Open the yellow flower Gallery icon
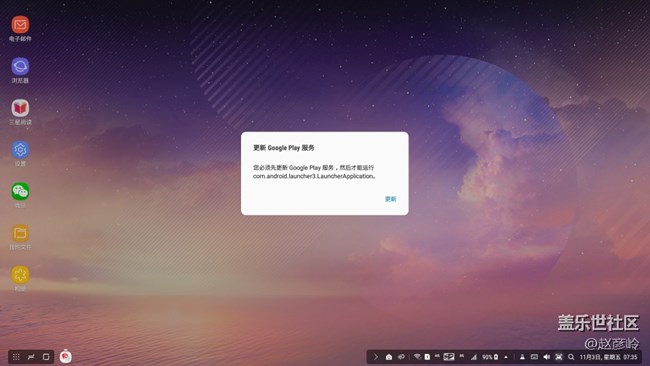 click(20, 275)
